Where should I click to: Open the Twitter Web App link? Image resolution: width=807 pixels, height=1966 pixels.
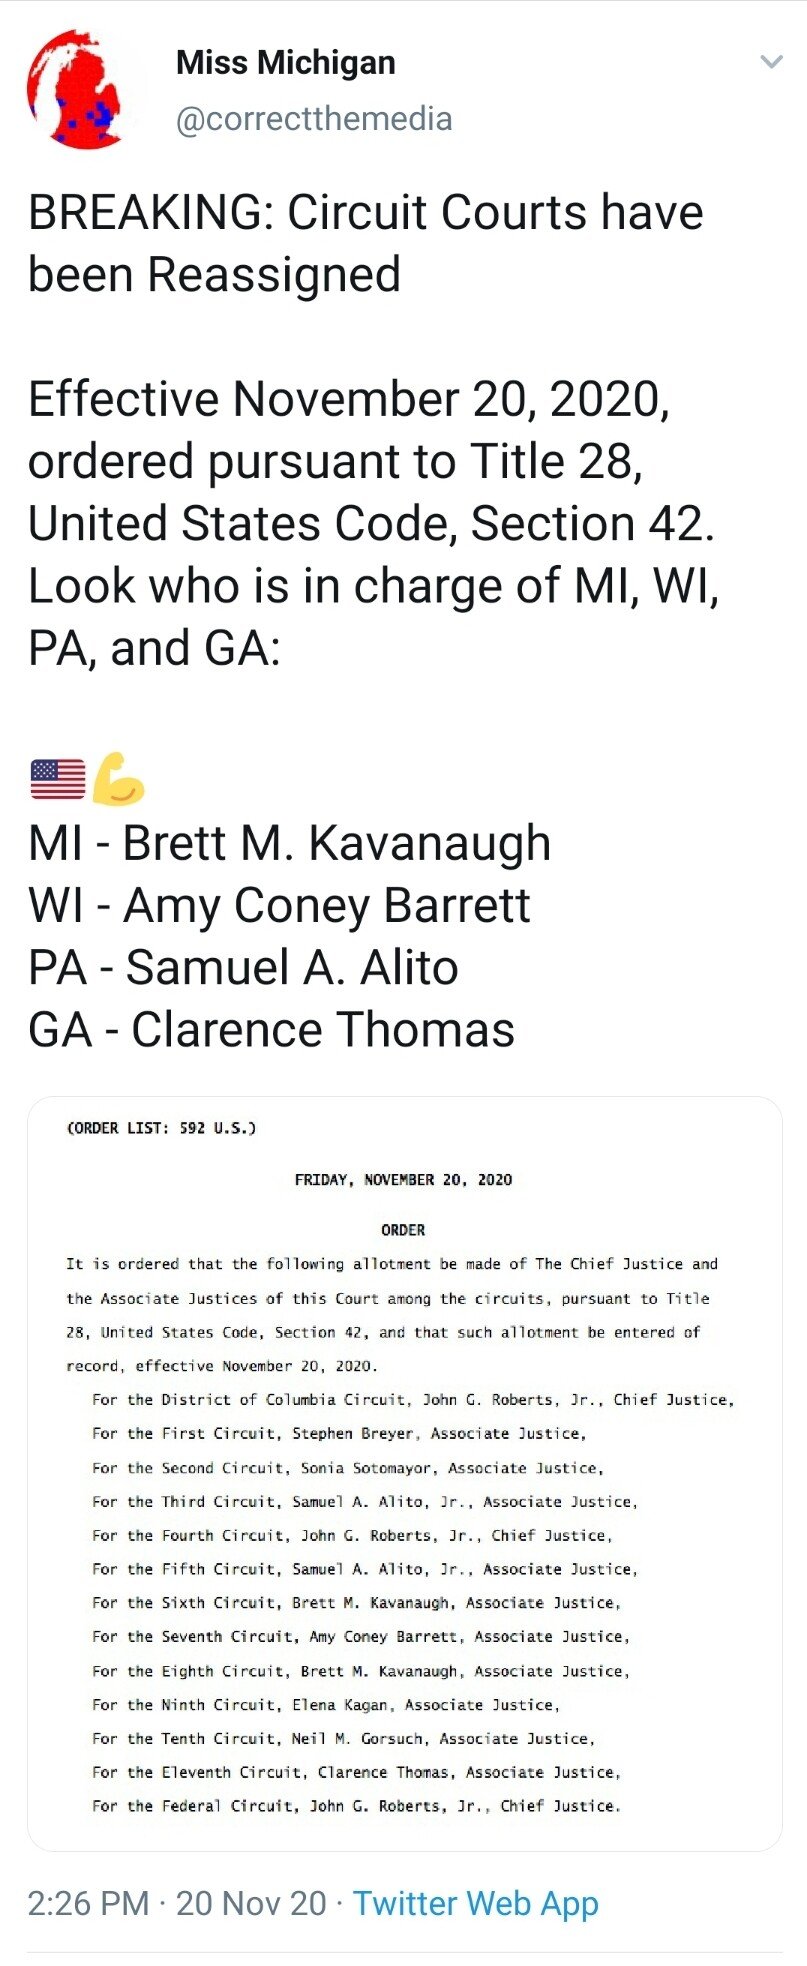(475, 1903)
